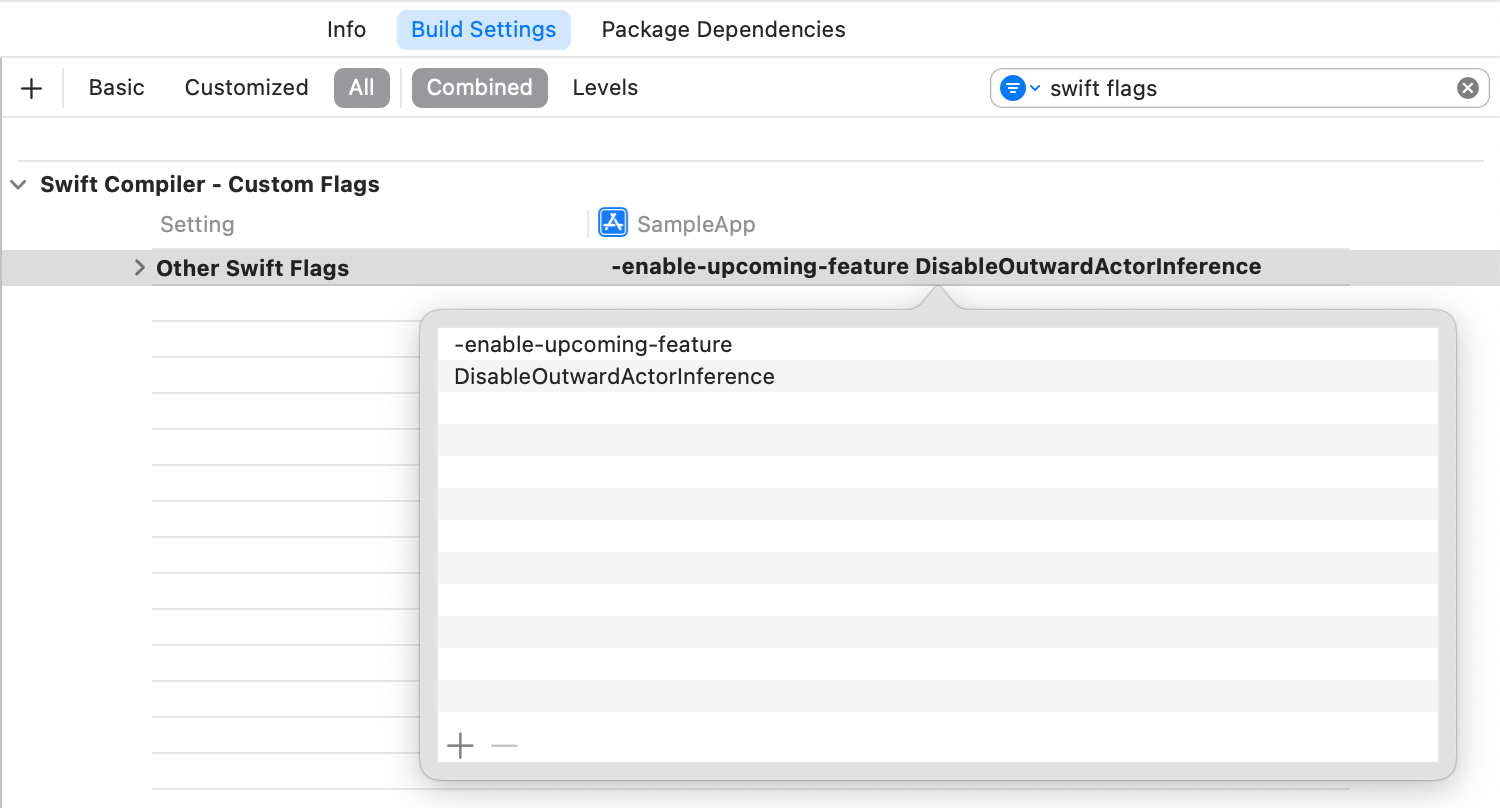Select the -enable-upcoming-feature flag entry
1500x808 pixels.
(593, 343)
